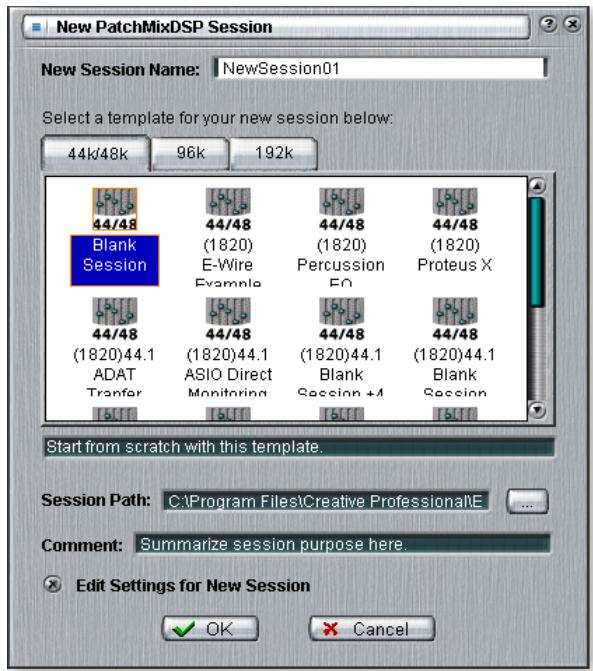Select the last (1820)44.1 Blank Session template icon
593x671 pixels.
[x=455, y=319]
